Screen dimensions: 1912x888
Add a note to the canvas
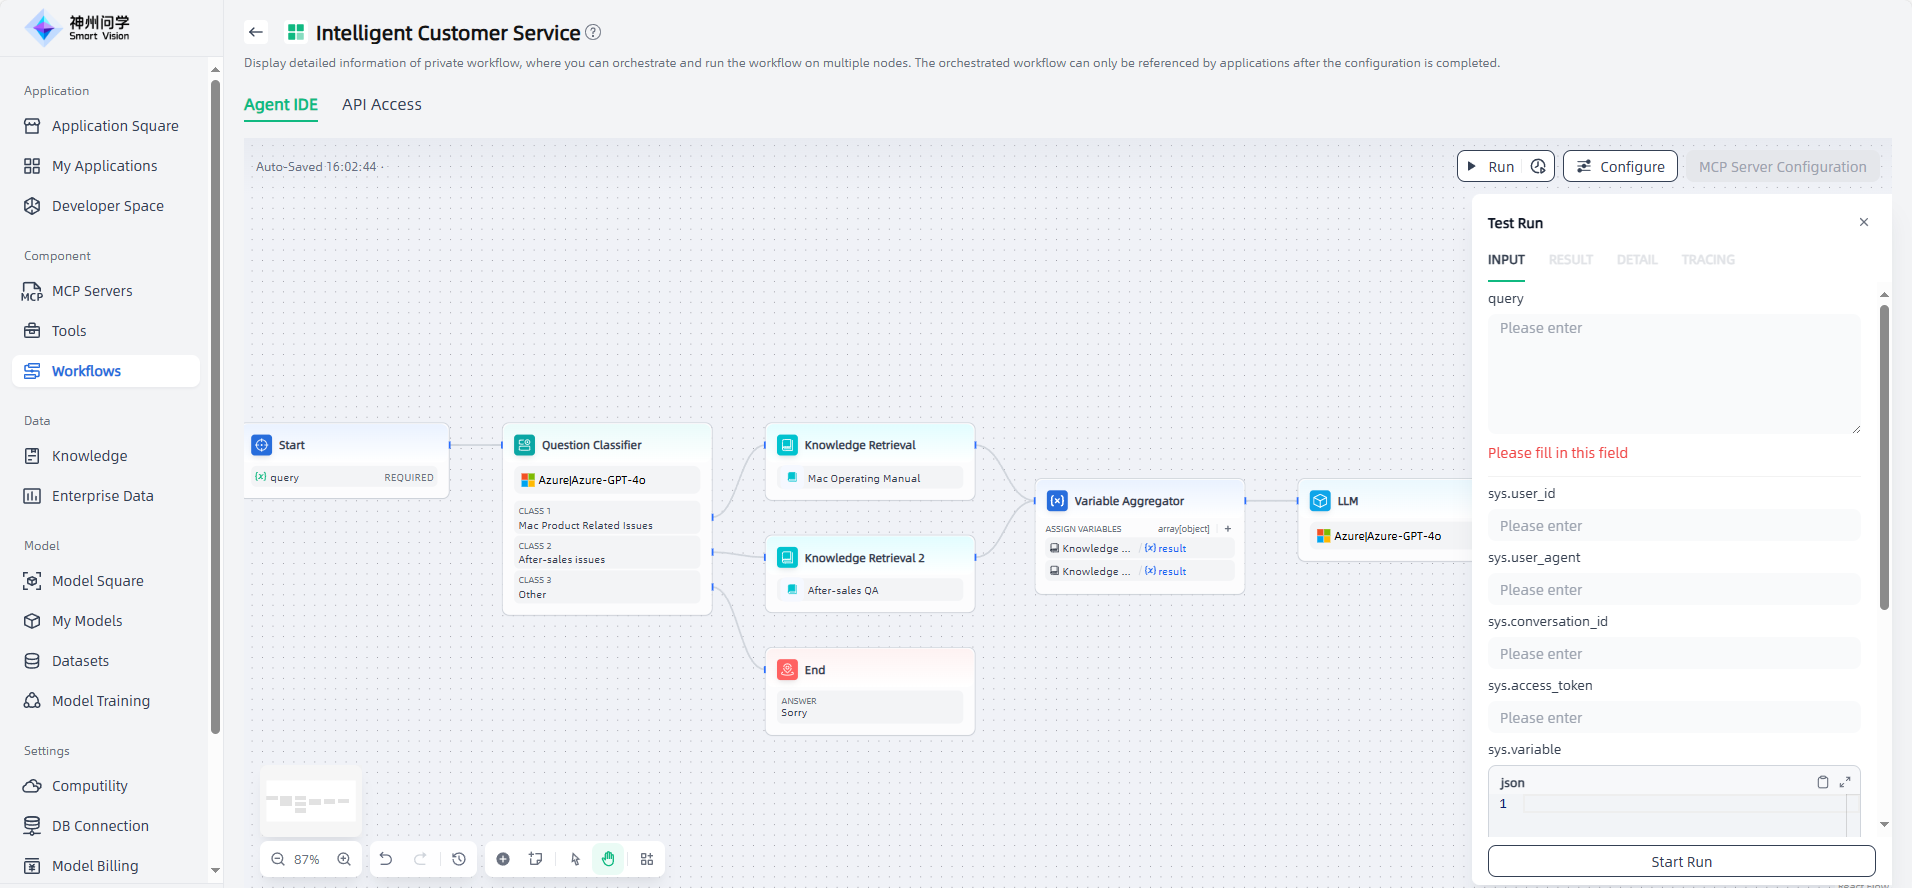[x=536, y=859]
